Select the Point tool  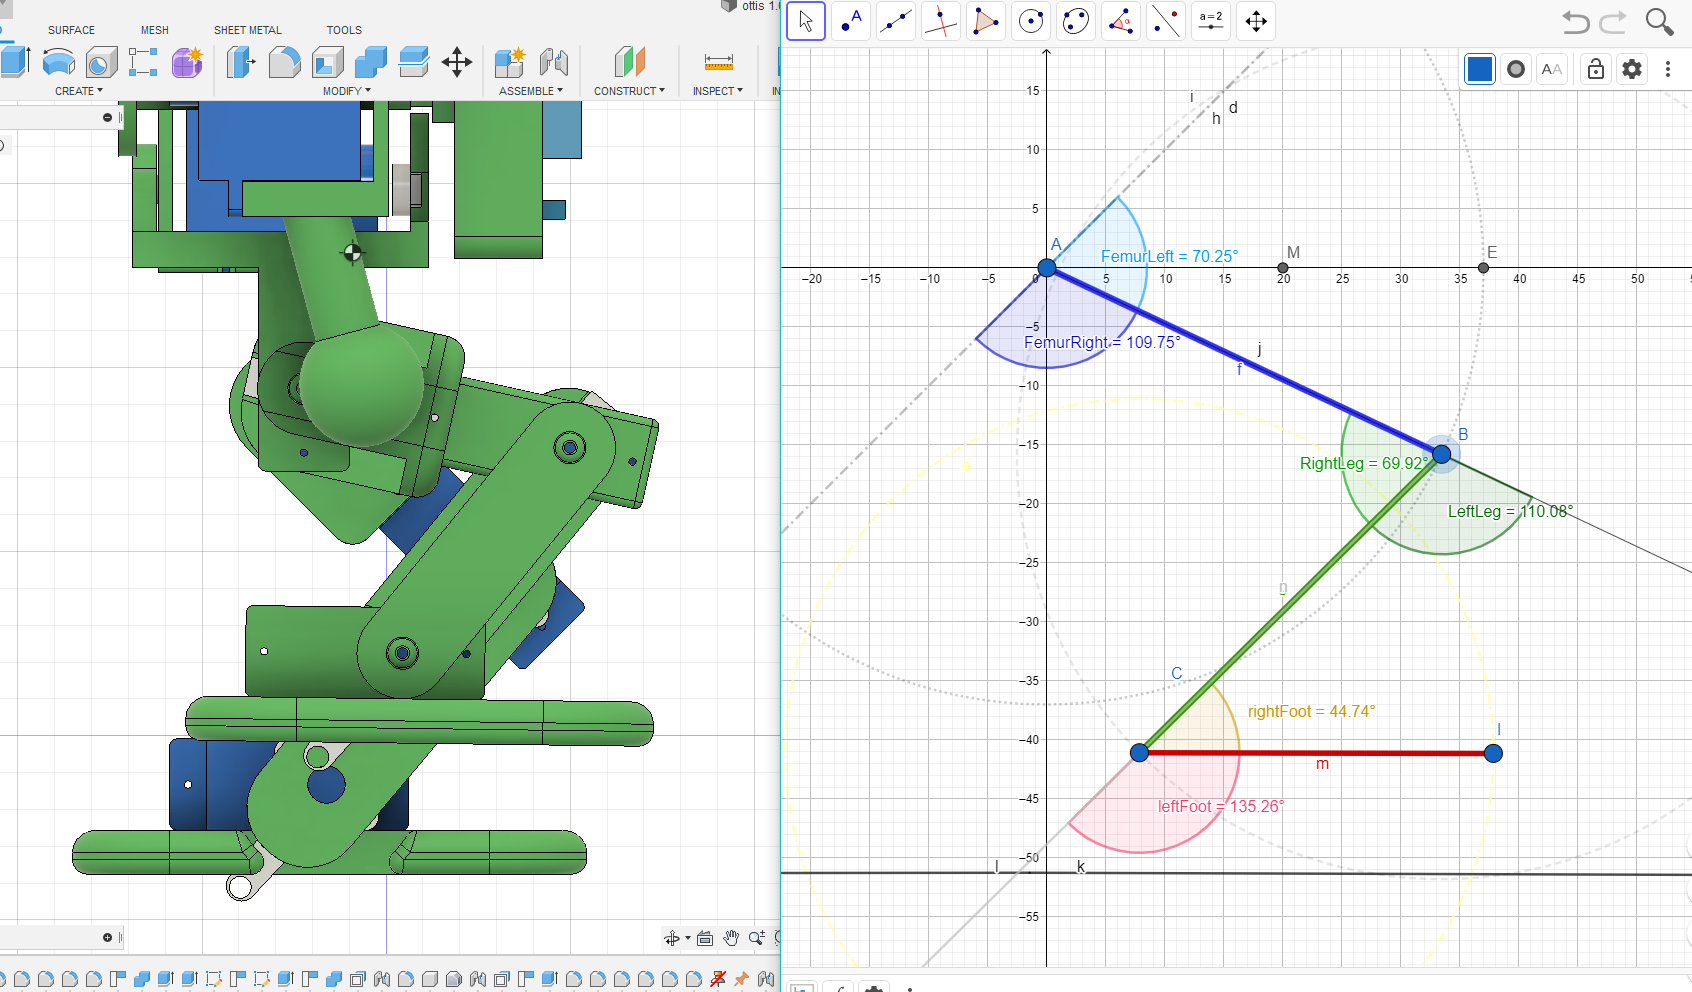(851, 20)
